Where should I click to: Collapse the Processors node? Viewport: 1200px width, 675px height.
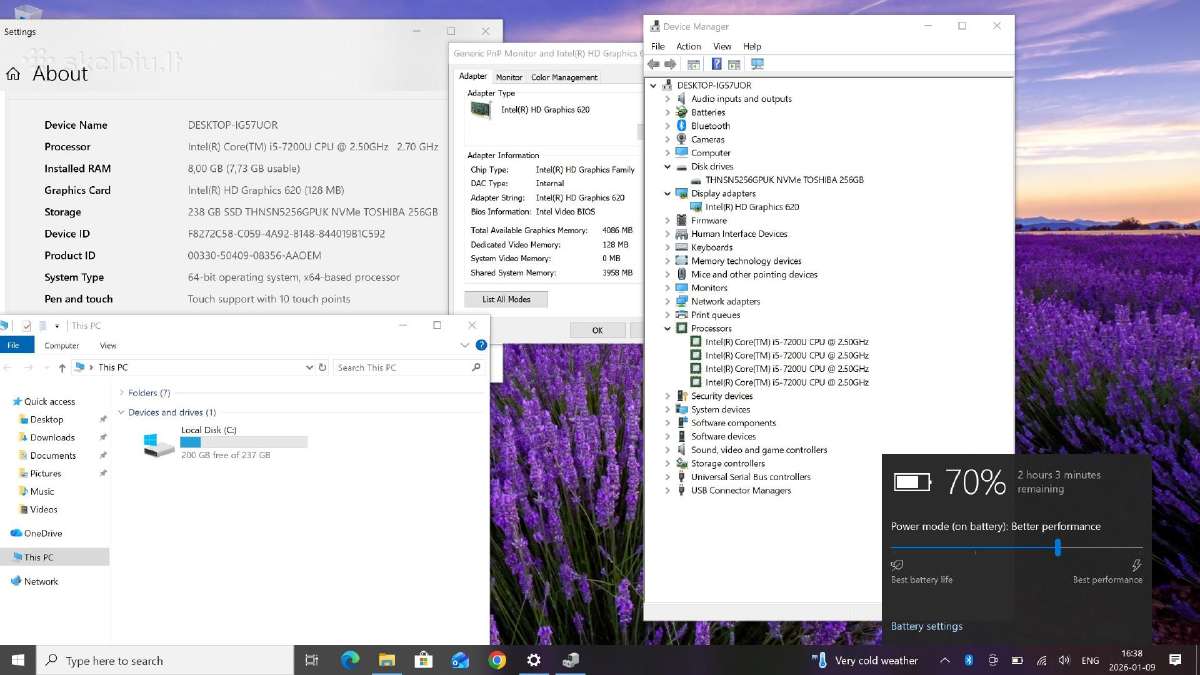tap(668, 328)
